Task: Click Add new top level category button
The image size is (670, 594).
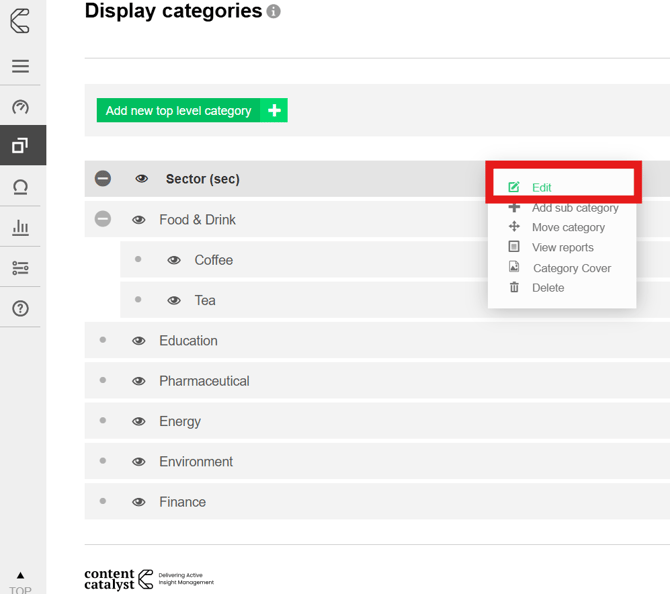Action: pos(191,110)
